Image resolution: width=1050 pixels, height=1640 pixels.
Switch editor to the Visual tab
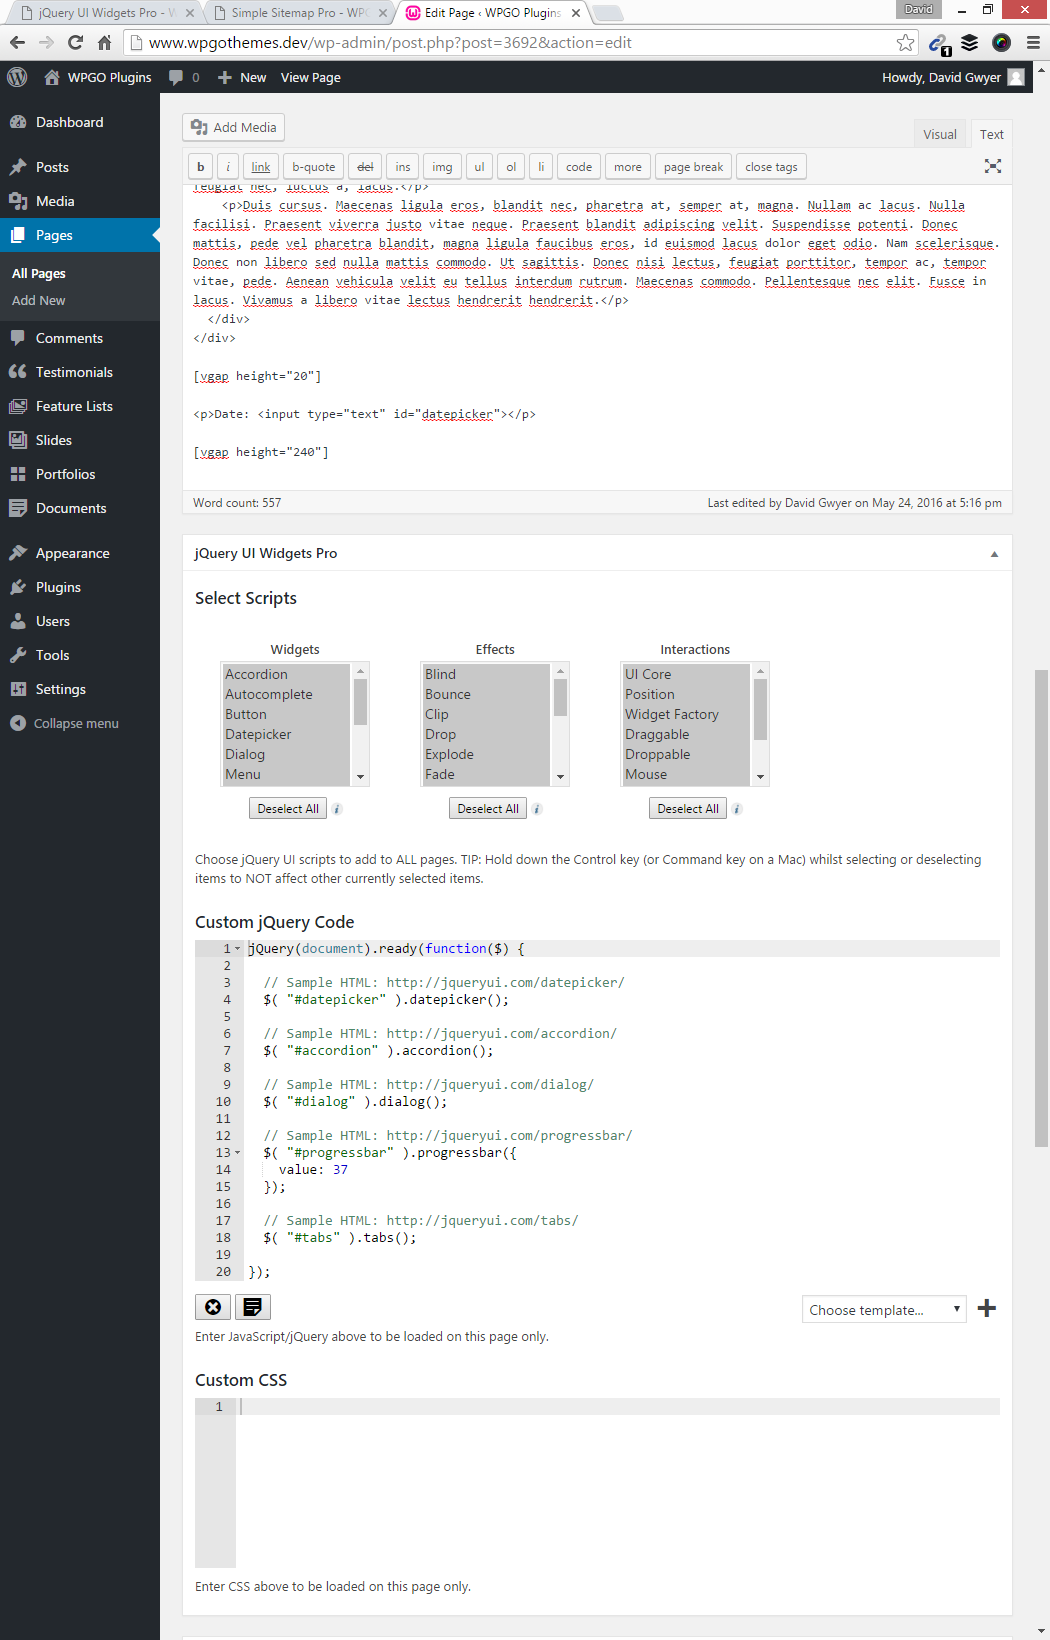tap(940, 134)
